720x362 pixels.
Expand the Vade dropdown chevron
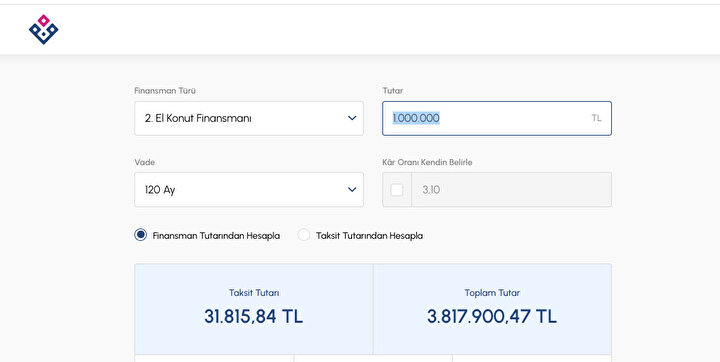tap(352, 189)
